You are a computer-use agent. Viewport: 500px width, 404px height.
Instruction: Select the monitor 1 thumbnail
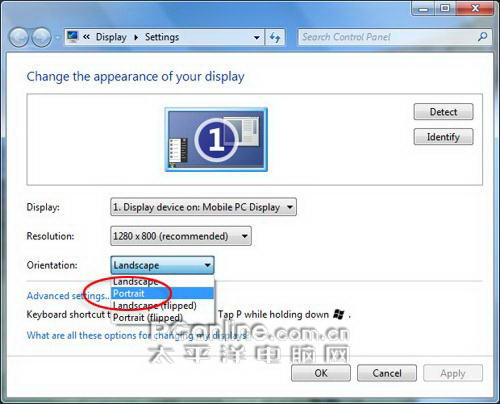[x=216, y=139]
